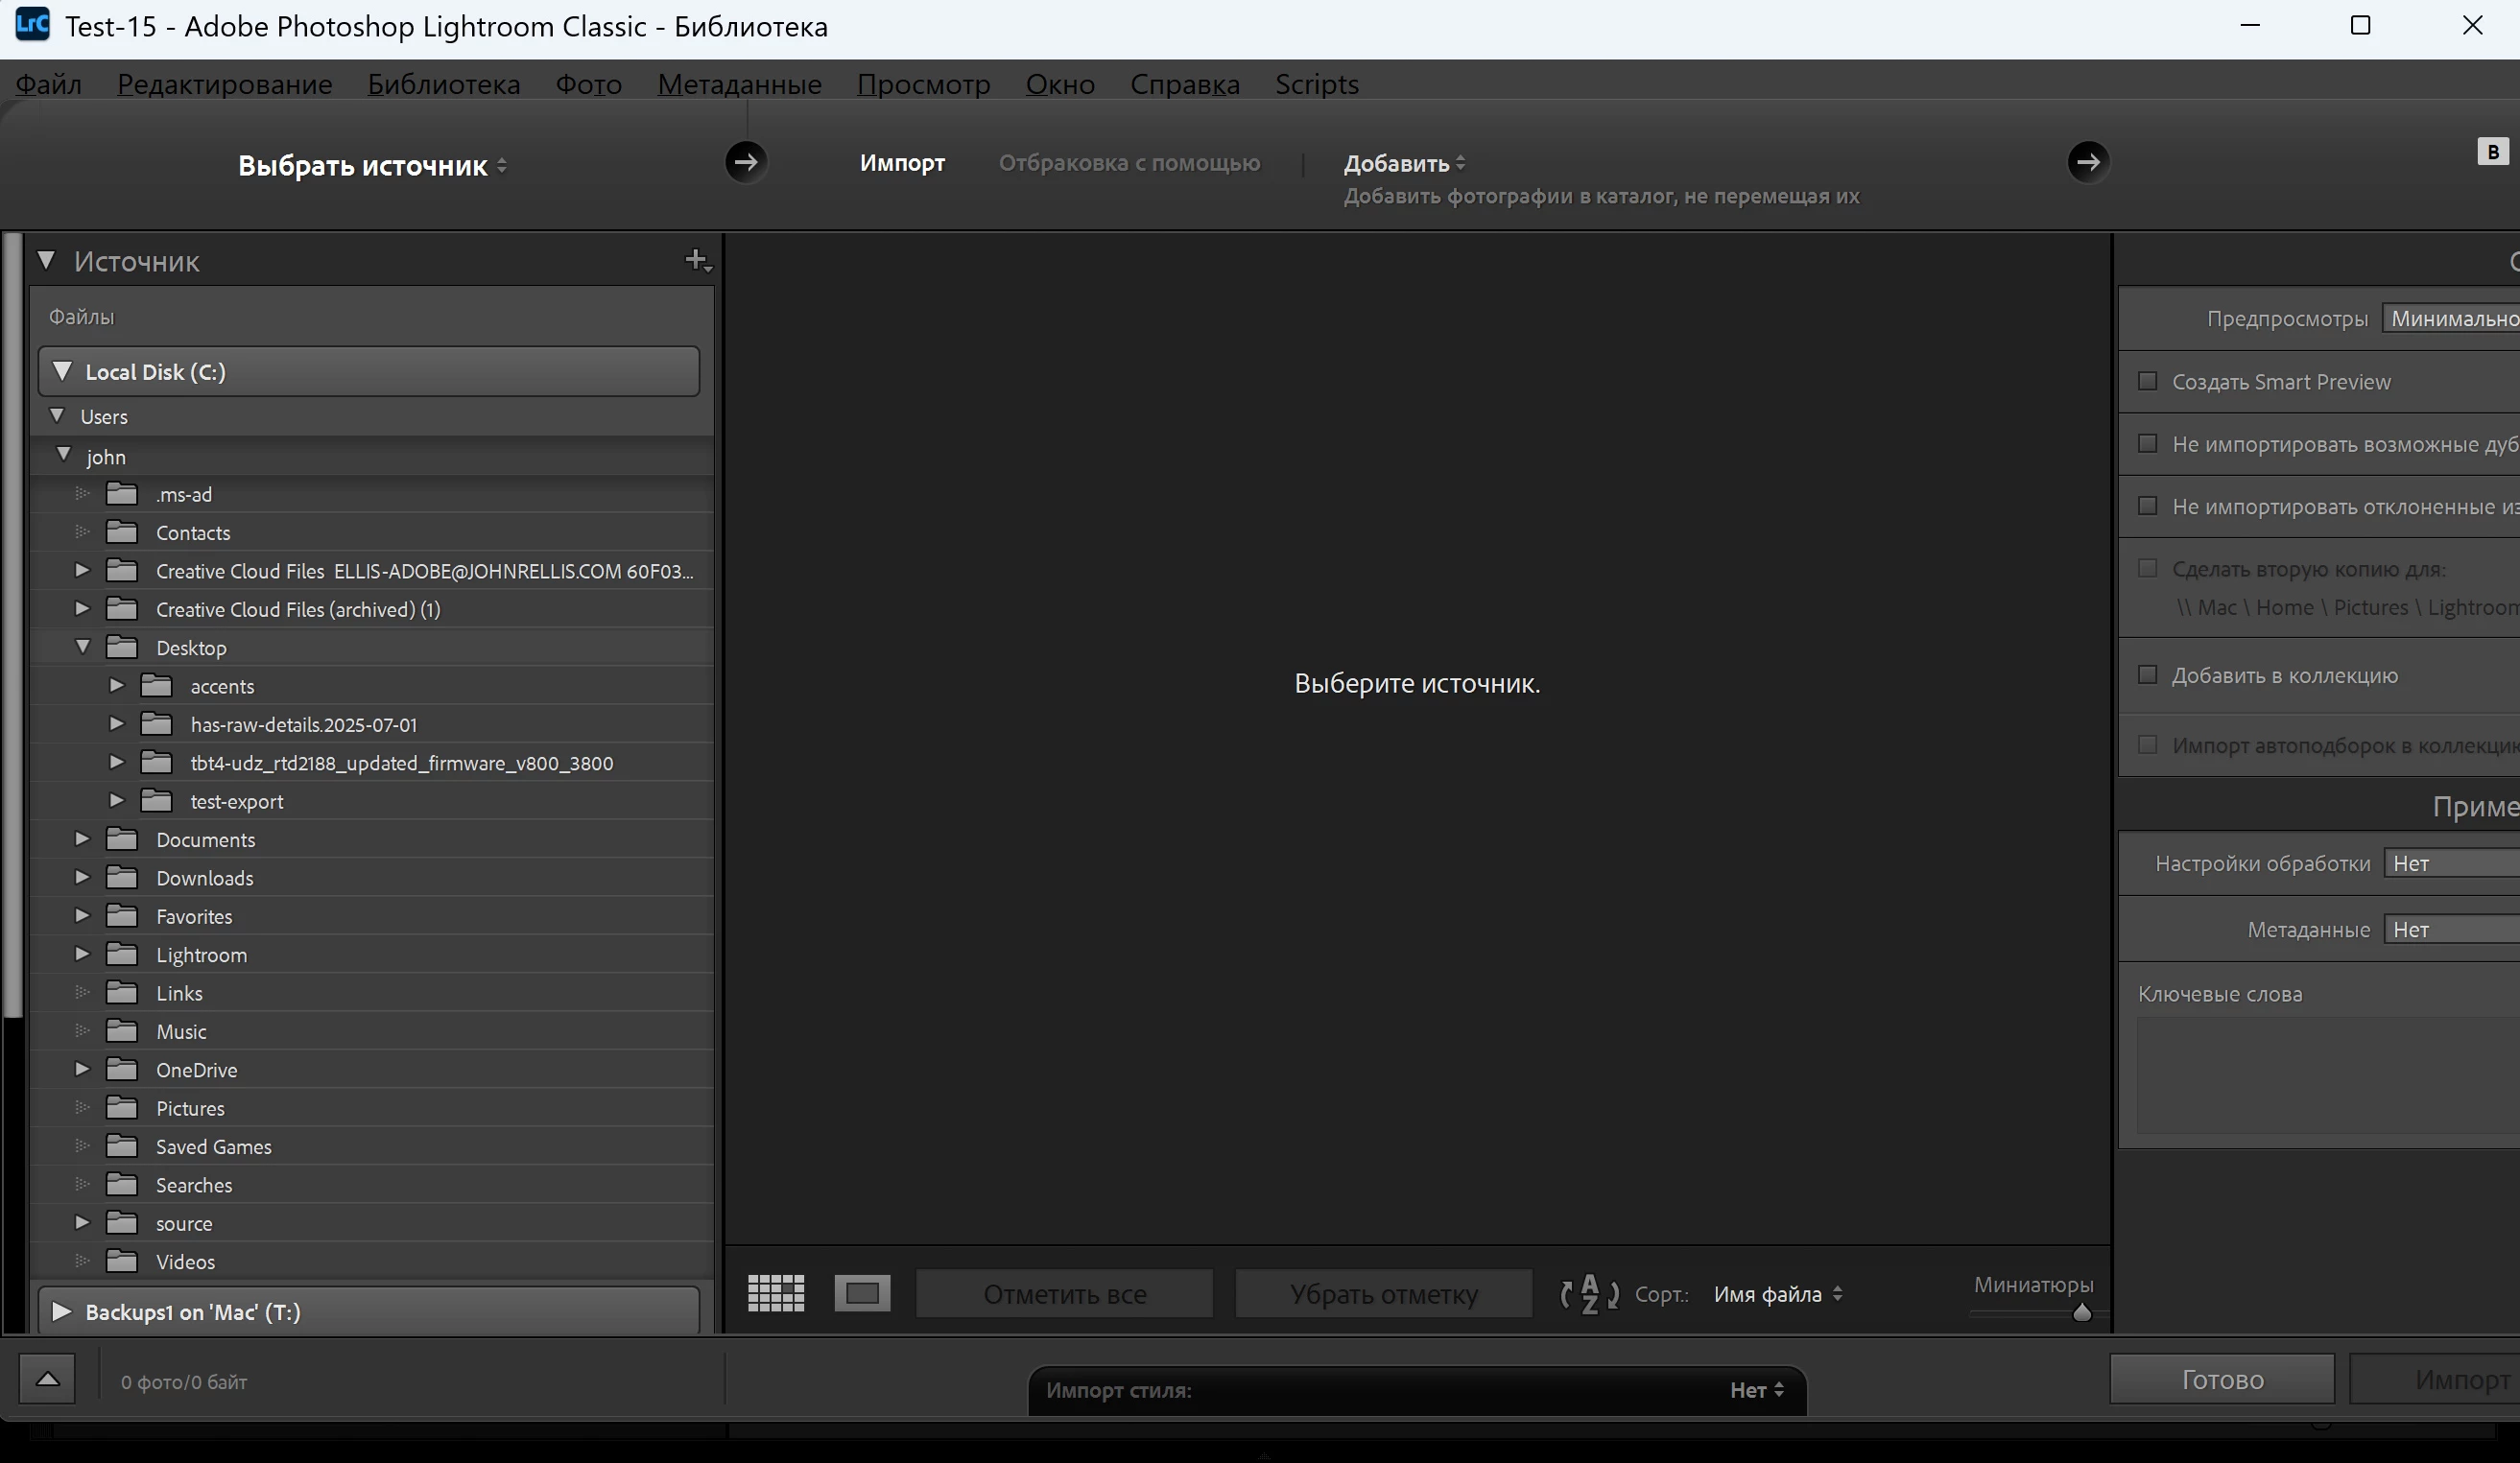Open the Метаданные menu
The width and height of the screenshot is (2520, 1463).
pos(739,84)
